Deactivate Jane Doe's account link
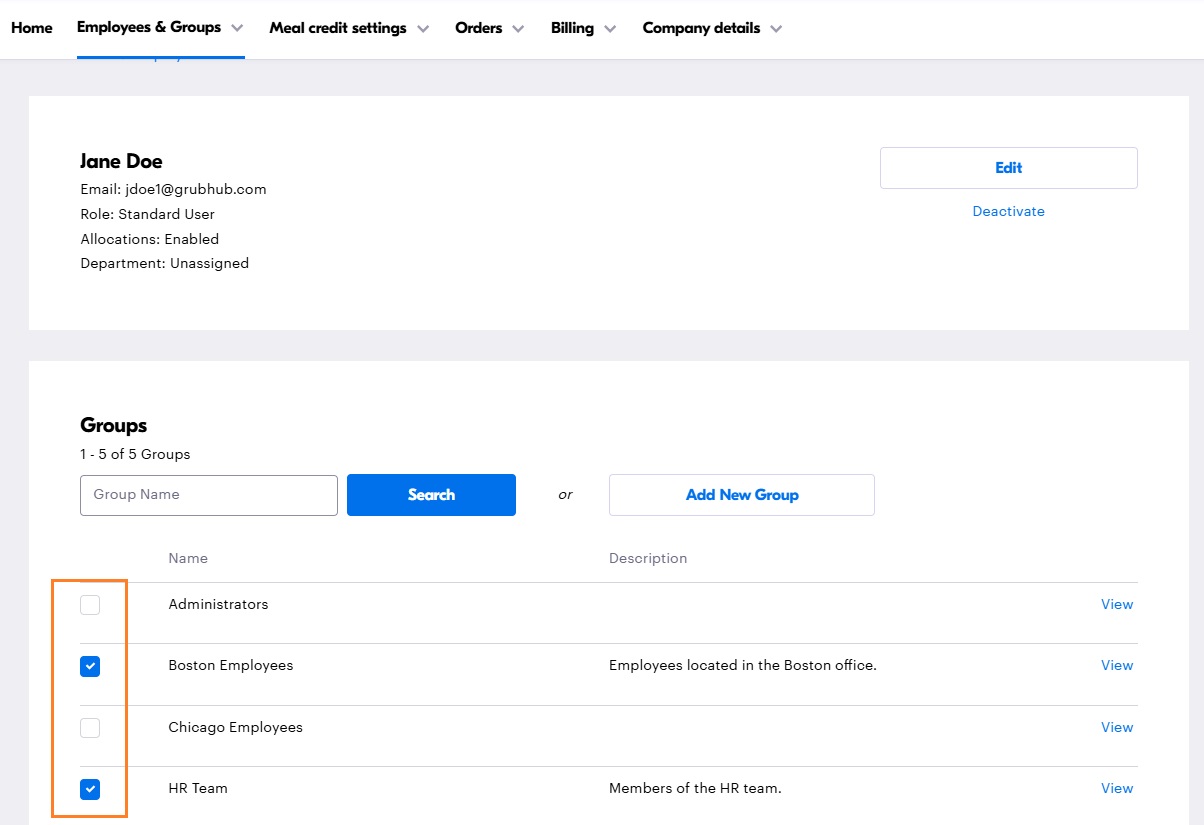Image resolution: width=1204 pixels, height=825 pixels. click(x=1008, y=211)
